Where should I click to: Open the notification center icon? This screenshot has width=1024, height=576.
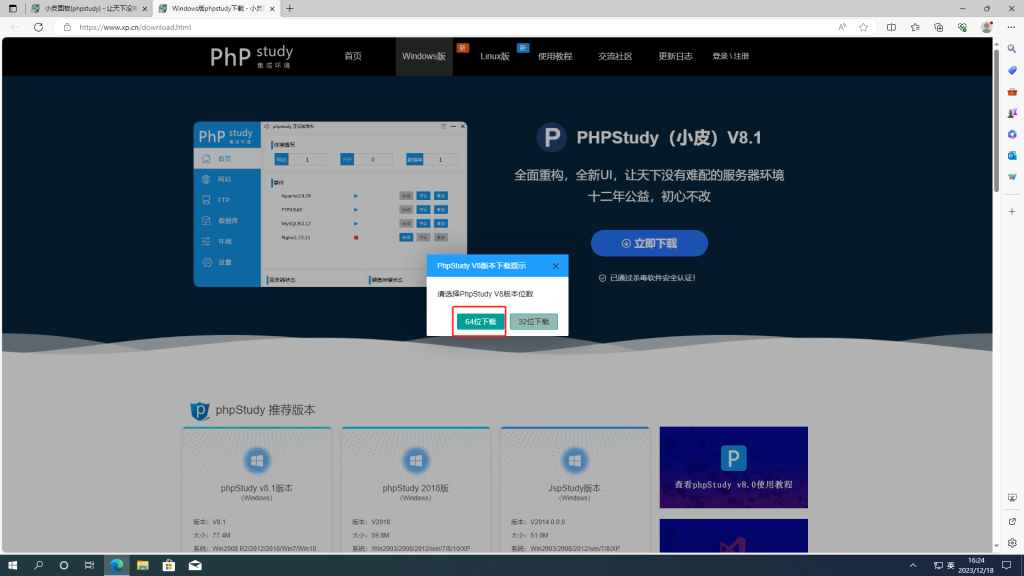(1006, 566)
